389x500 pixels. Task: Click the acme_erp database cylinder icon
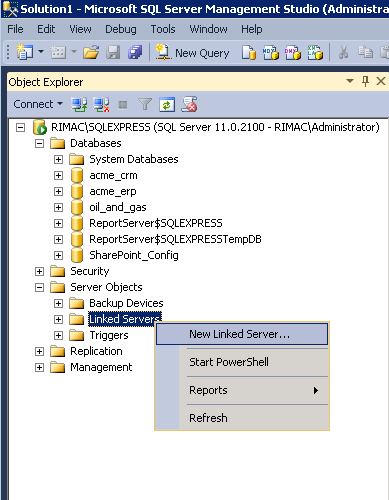pyautogui.click(x=77, y=191)
